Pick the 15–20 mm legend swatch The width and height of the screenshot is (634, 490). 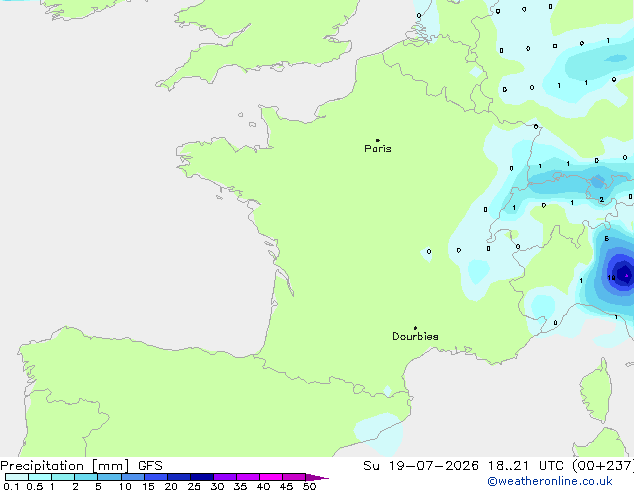coord(156,477)
